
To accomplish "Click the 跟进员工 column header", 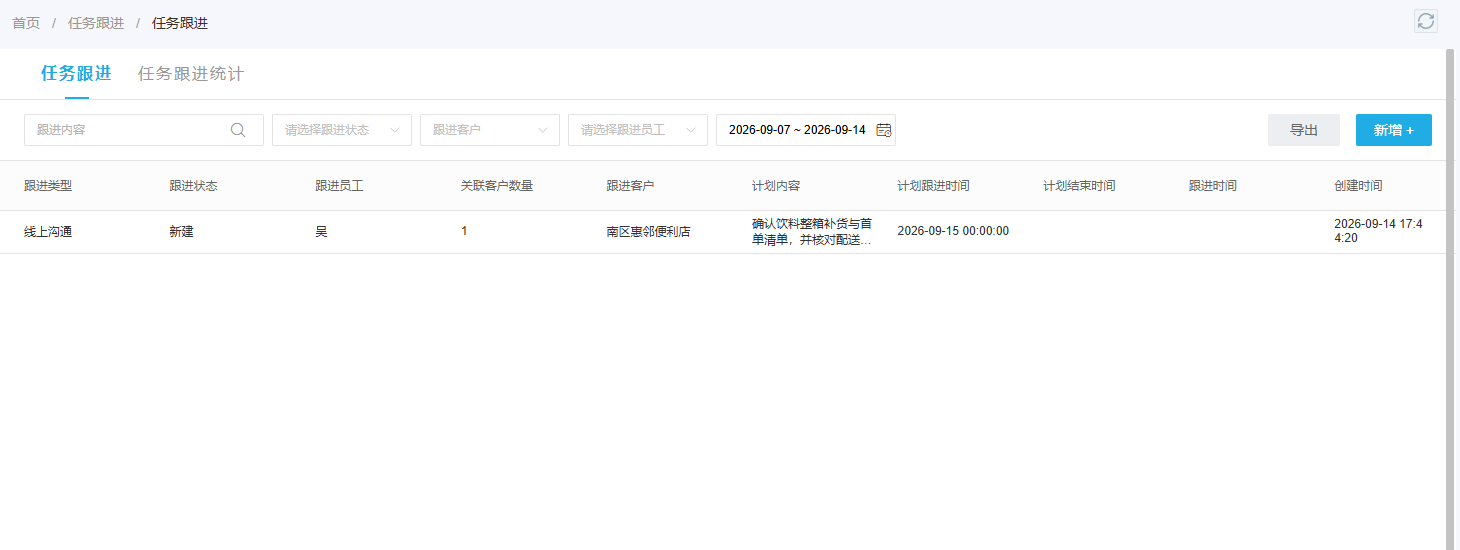I will coord(339,186).
